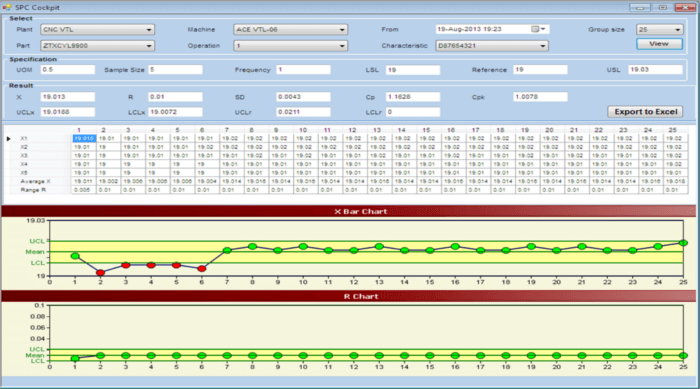Click Range R value 0.006 in column 1
This screenshot has height=389, width=700.
(83, 190)
